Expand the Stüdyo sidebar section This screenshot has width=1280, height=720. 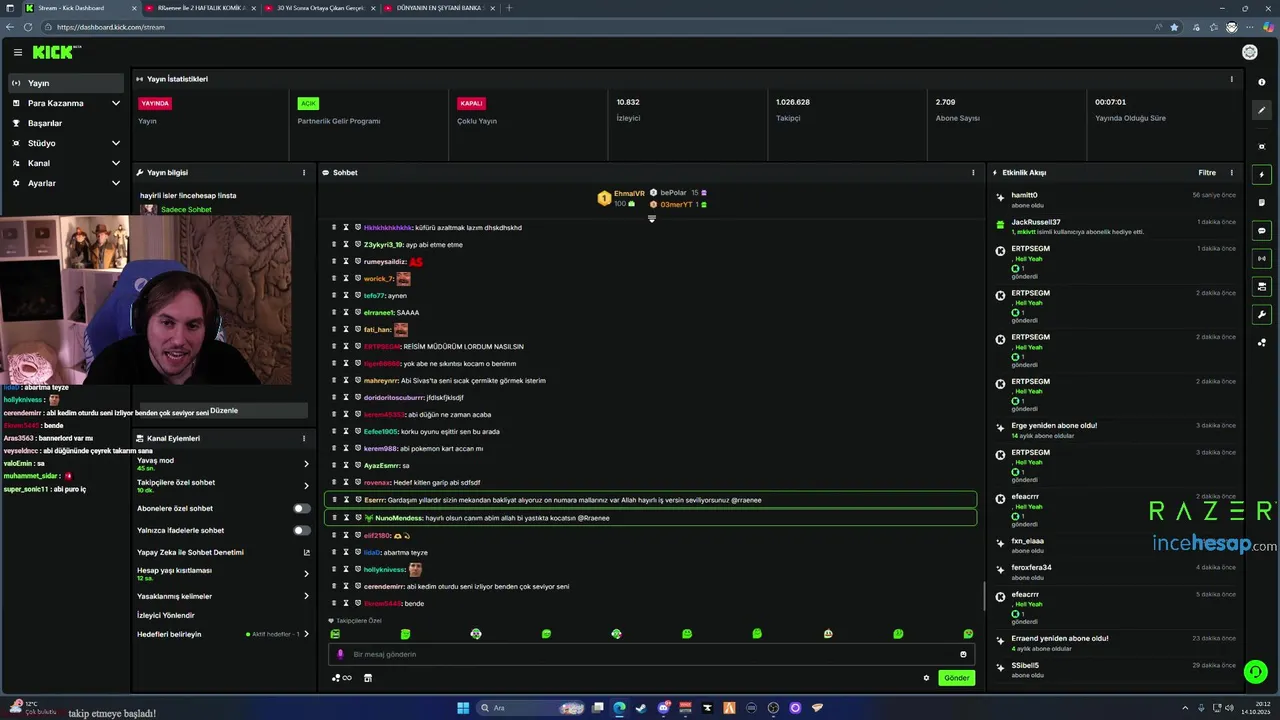115,143
